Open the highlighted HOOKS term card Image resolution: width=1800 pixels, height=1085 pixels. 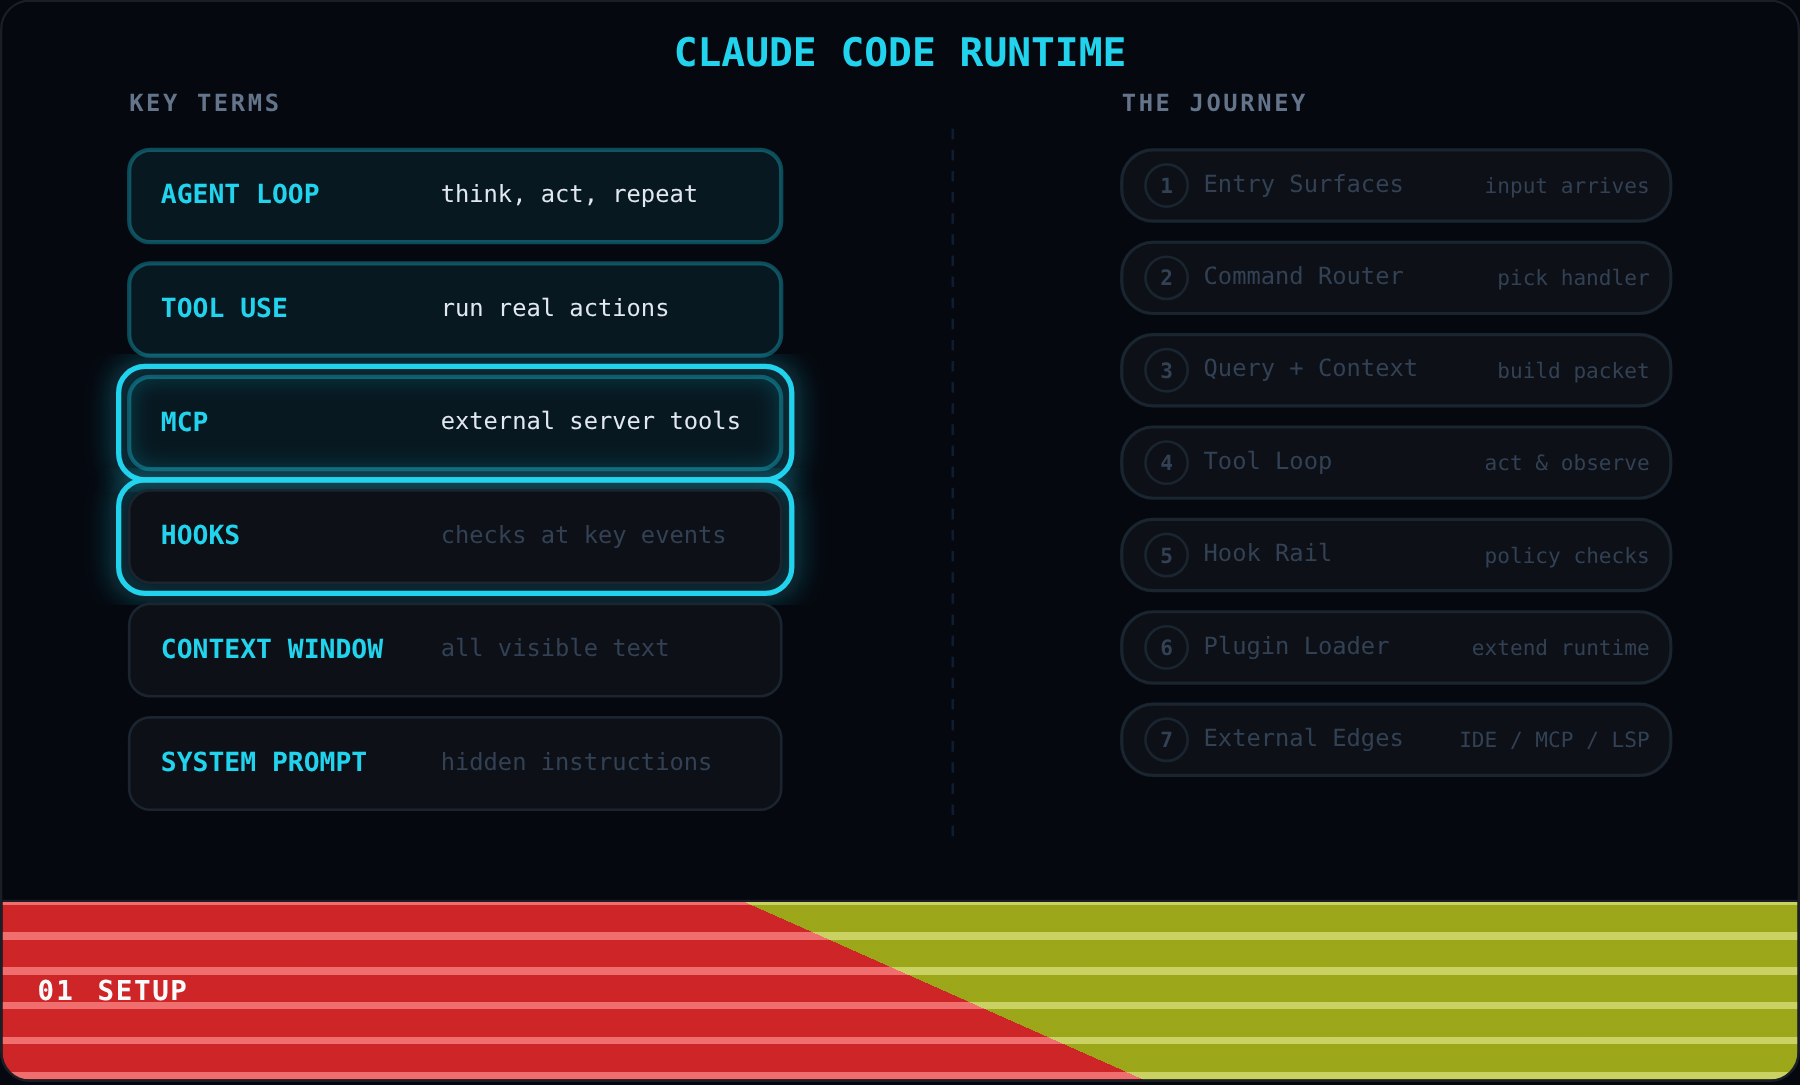(x=455, y=536)
